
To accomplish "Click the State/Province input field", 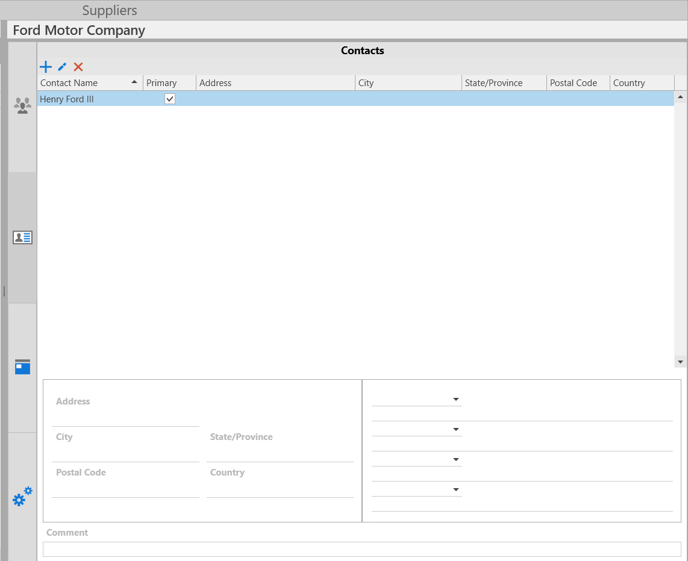I will point(280,454).
